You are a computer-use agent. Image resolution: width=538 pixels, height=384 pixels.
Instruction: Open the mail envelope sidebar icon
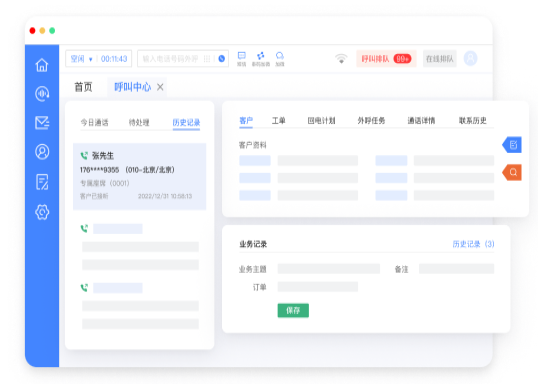click(42, 123)
